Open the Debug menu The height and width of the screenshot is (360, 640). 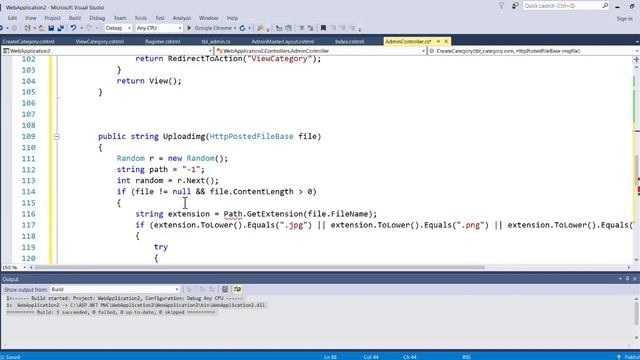pyautogui.click(x=97, y=18)
